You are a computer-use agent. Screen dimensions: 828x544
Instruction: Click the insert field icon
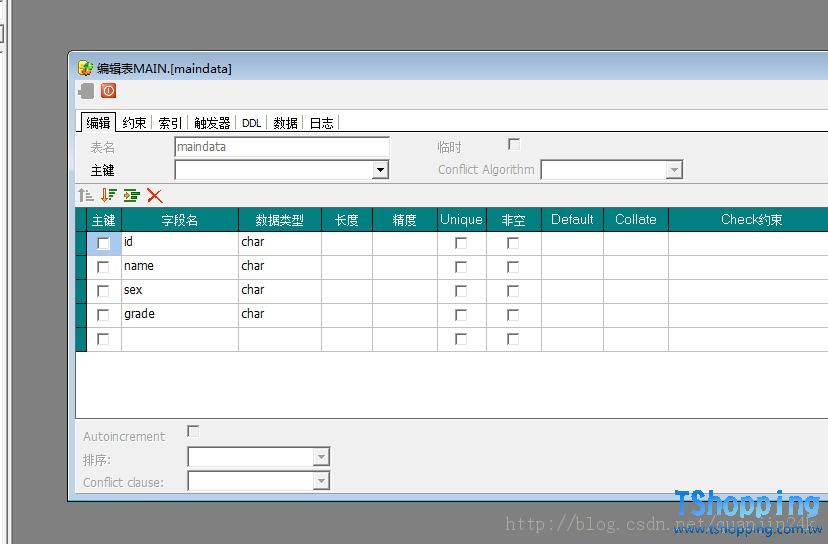[x=131, y=195]
